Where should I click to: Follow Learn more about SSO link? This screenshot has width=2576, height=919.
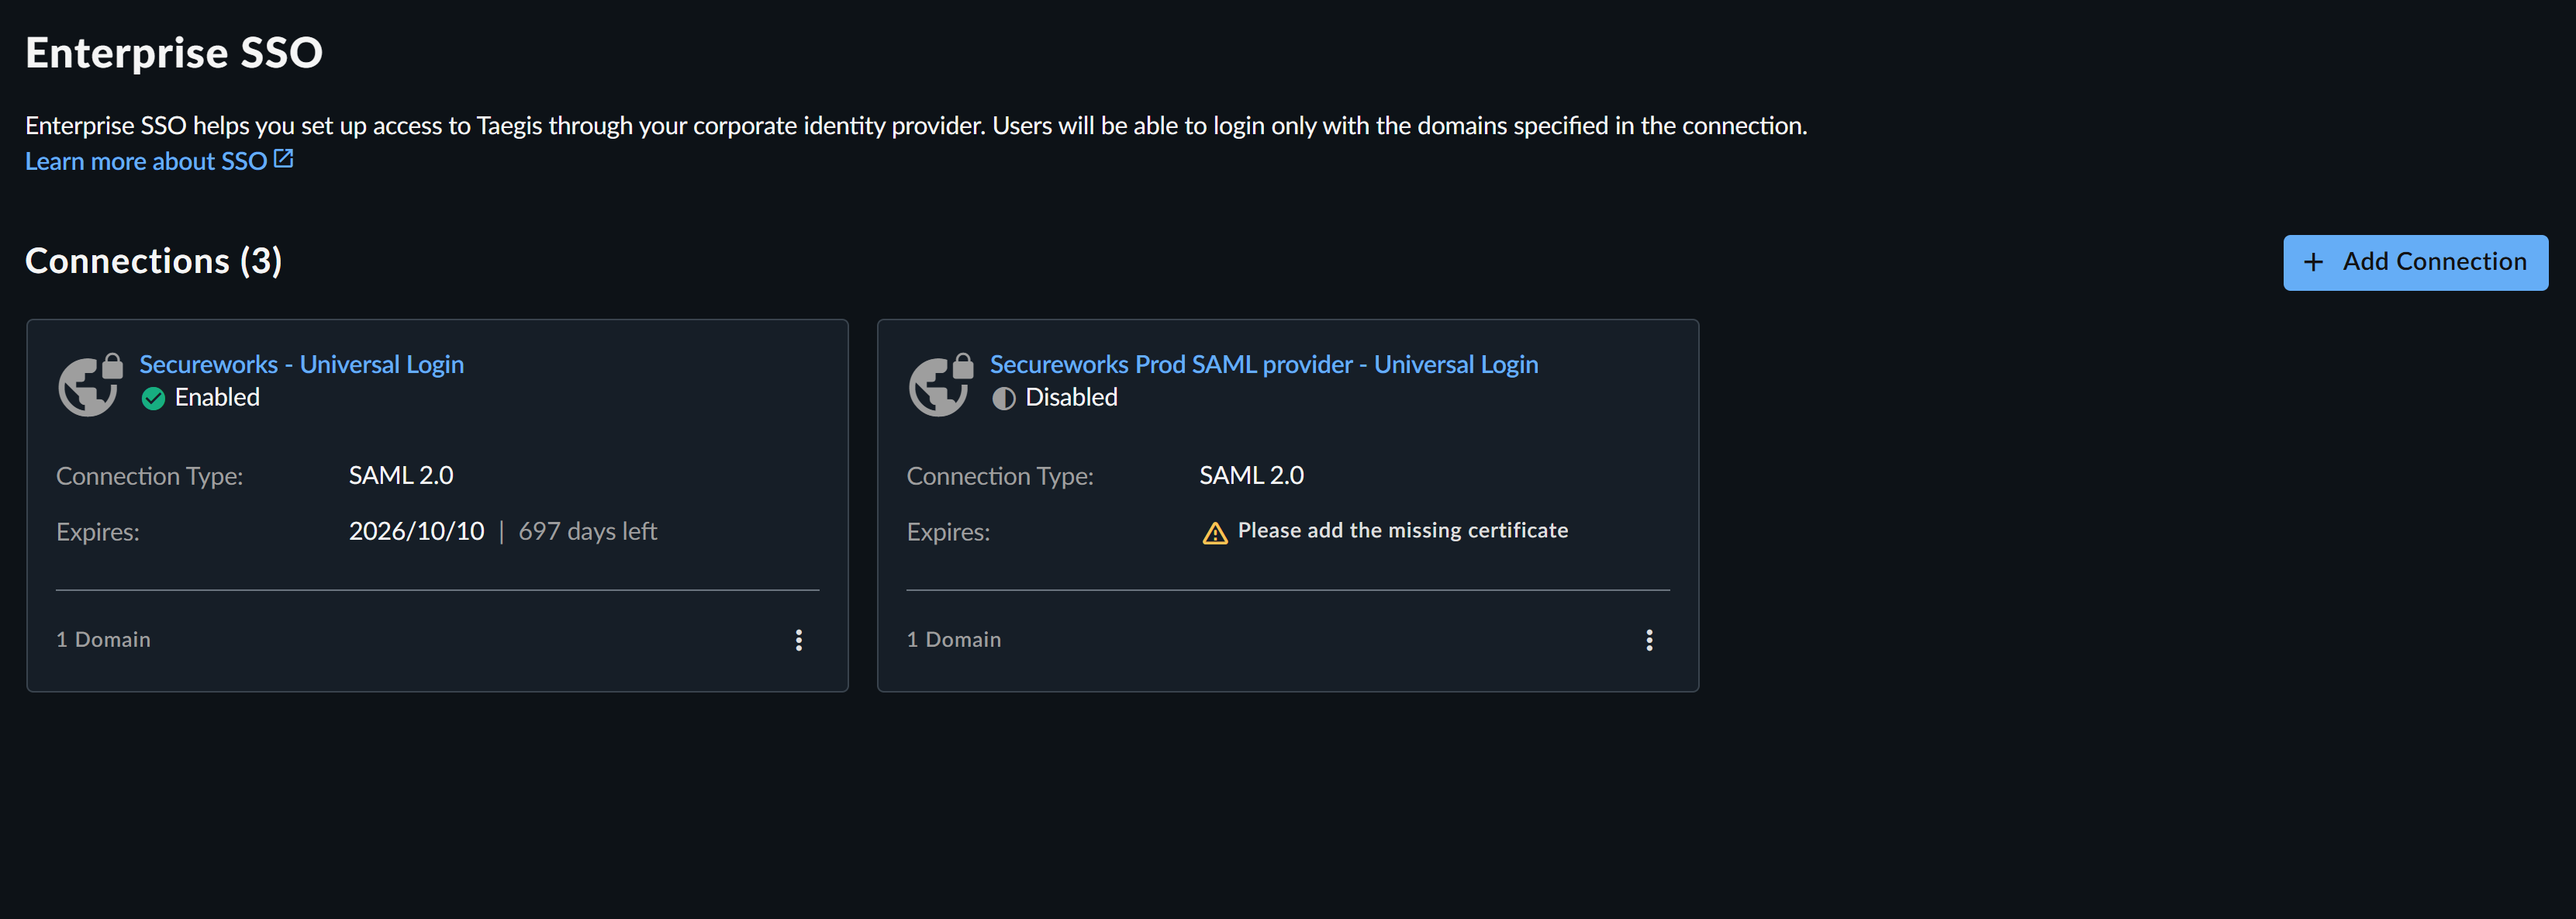146,161
